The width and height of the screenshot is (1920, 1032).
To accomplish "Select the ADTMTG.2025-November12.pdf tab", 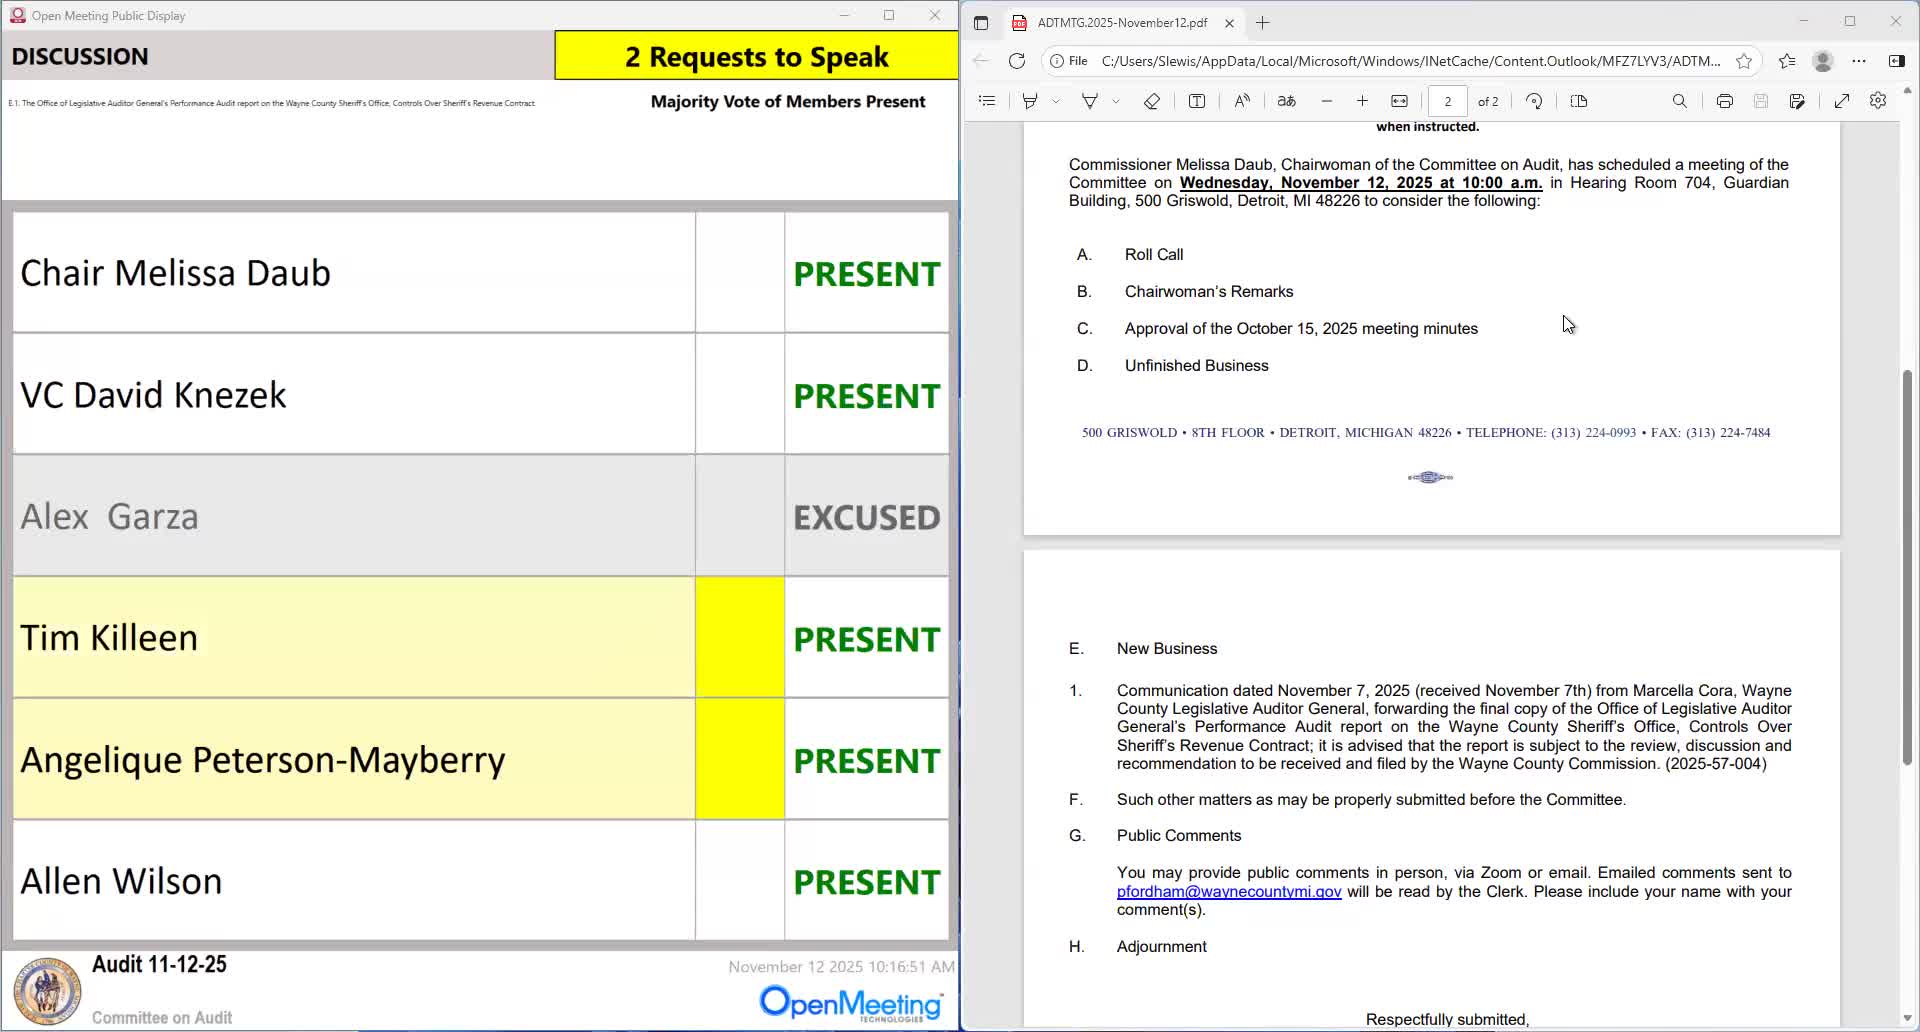I will 1122,23.
